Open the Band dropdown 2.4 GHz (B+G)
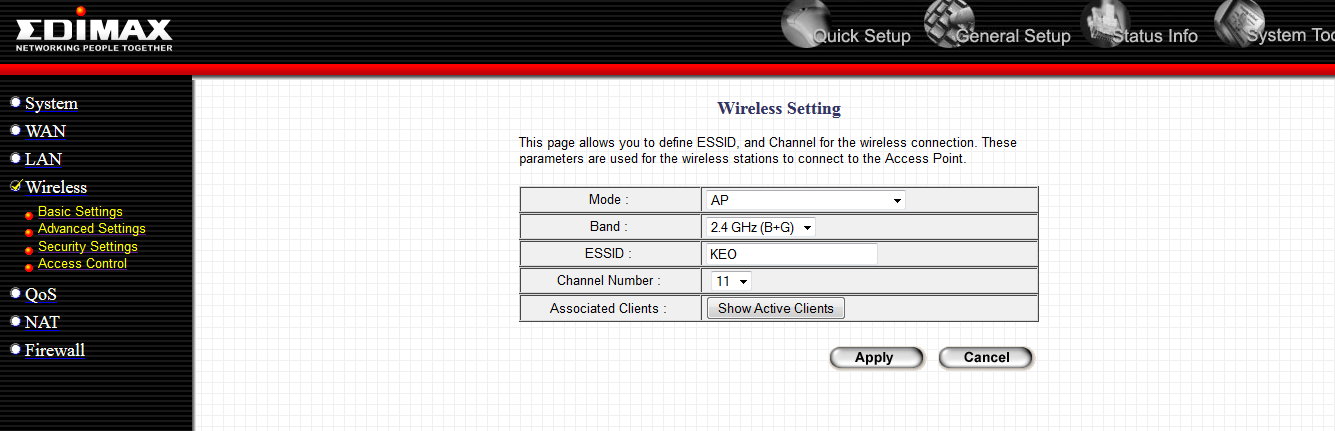The image size is (1335, 431). [761, 227]
